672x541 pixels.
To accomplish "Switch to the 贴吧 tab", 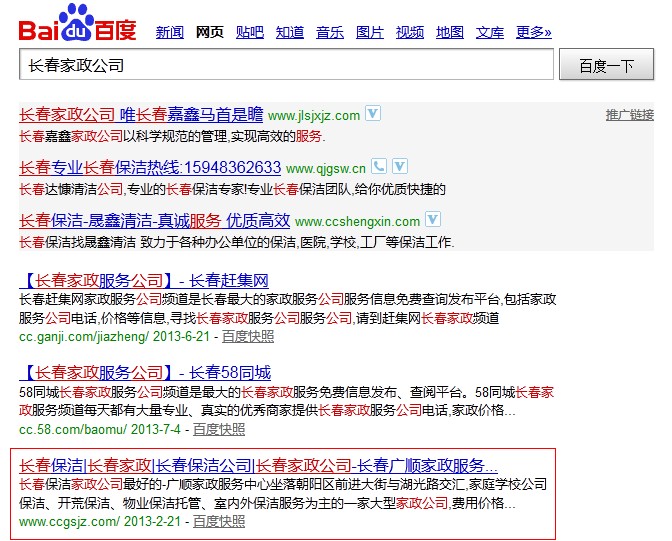I will tap(250, 32).
